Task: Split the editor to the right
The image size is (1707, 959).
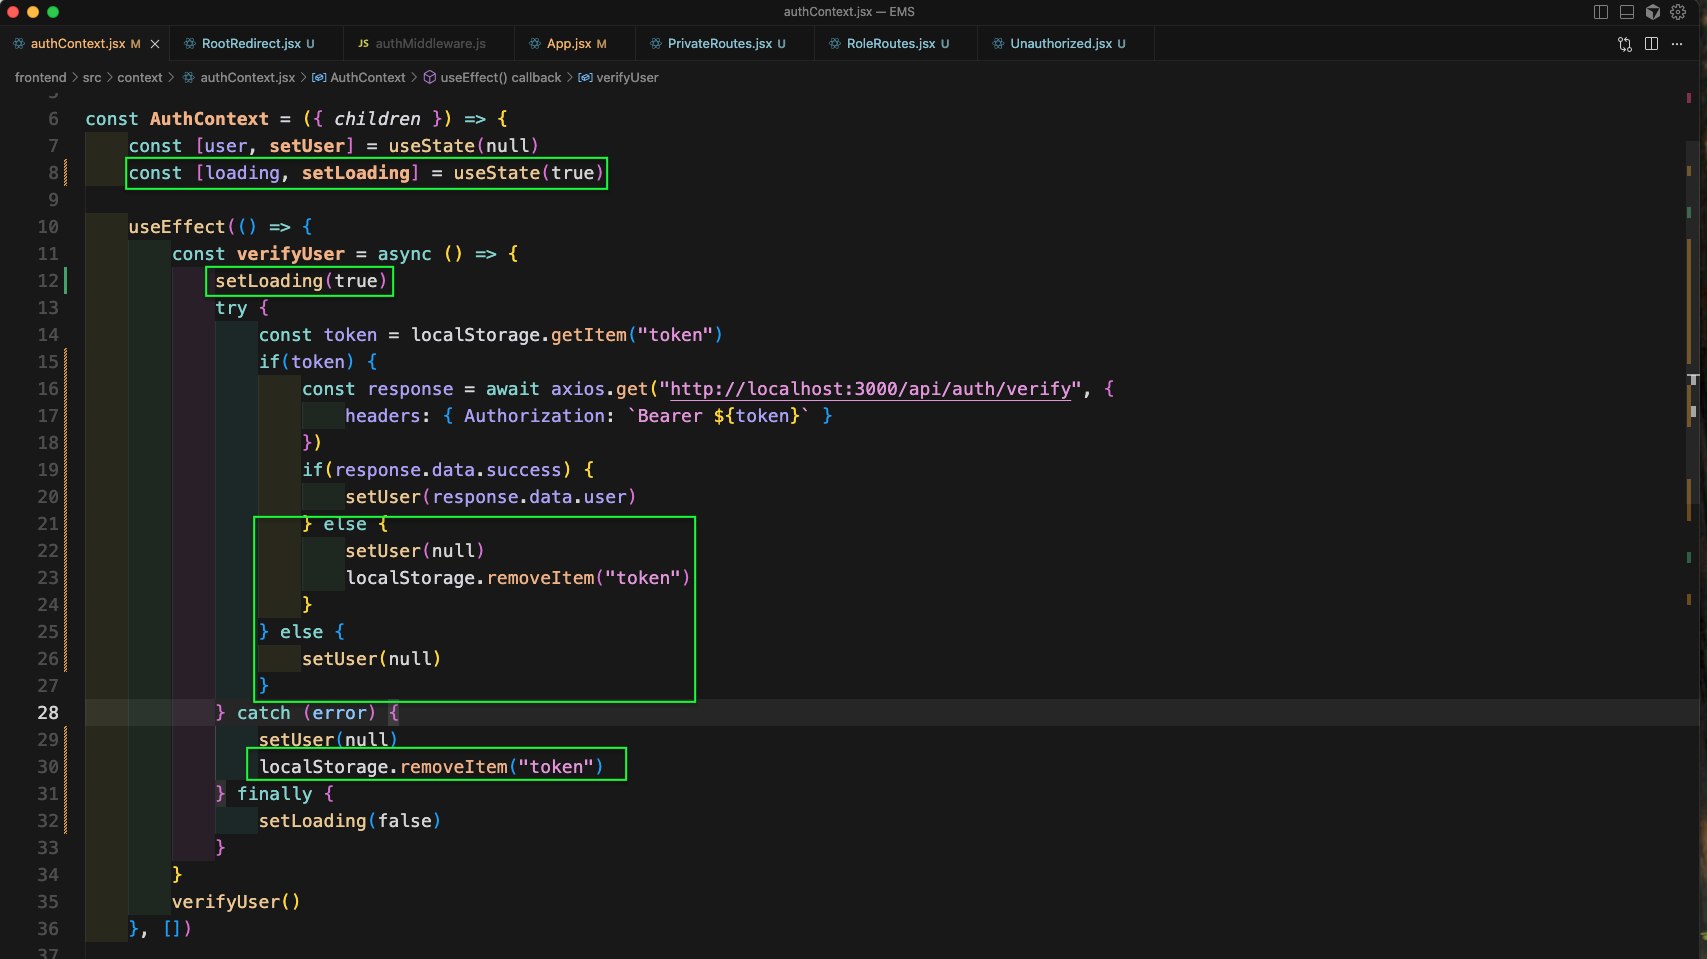Action: point(1651,44)
